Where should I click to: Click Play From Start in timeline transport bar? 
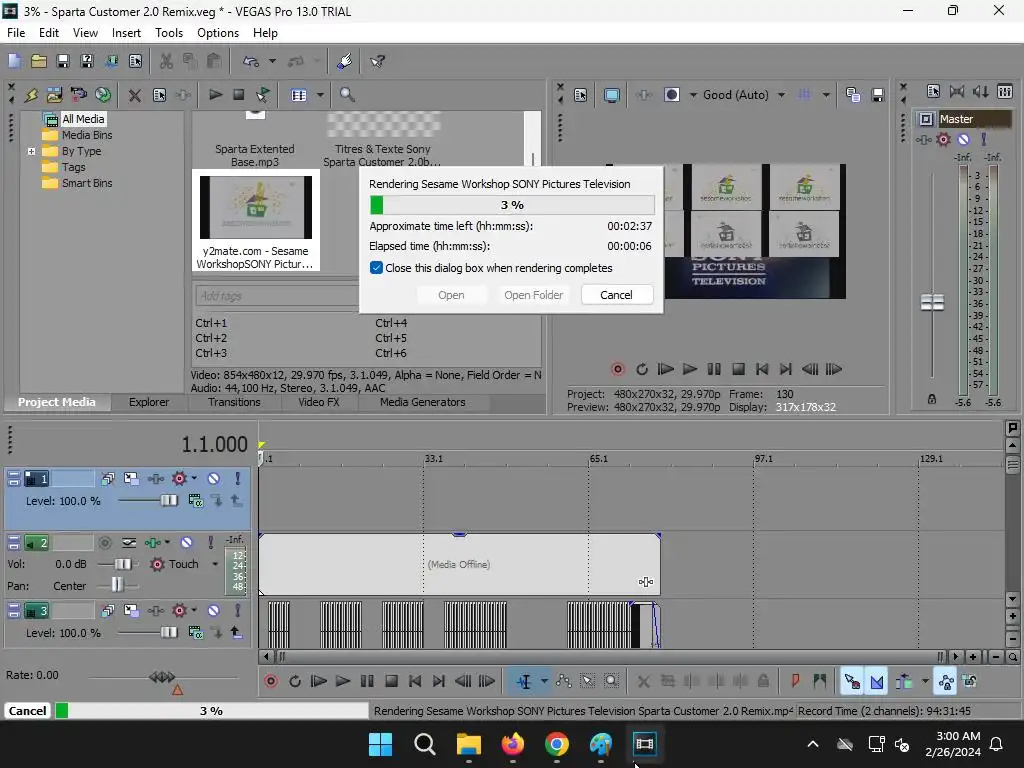click(x=318, y=681)
